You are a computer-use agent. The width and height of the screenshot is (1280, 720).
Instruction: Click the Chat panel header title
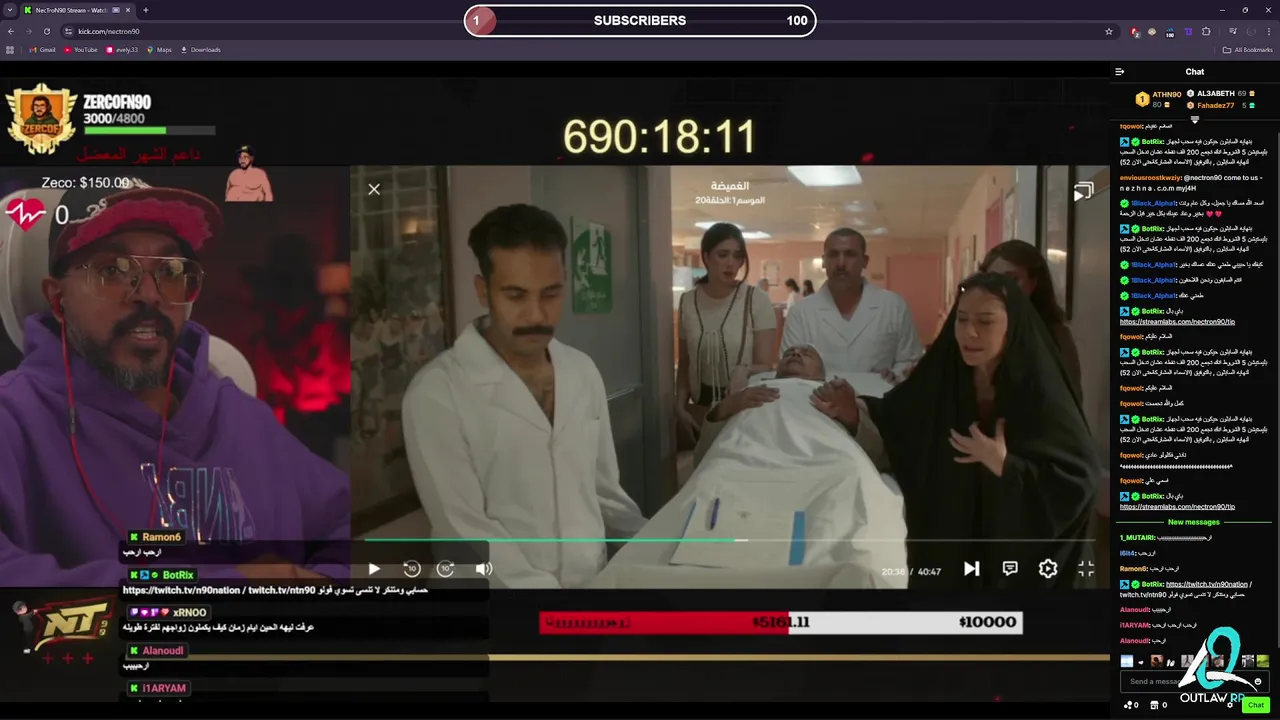coord(1195,72)
